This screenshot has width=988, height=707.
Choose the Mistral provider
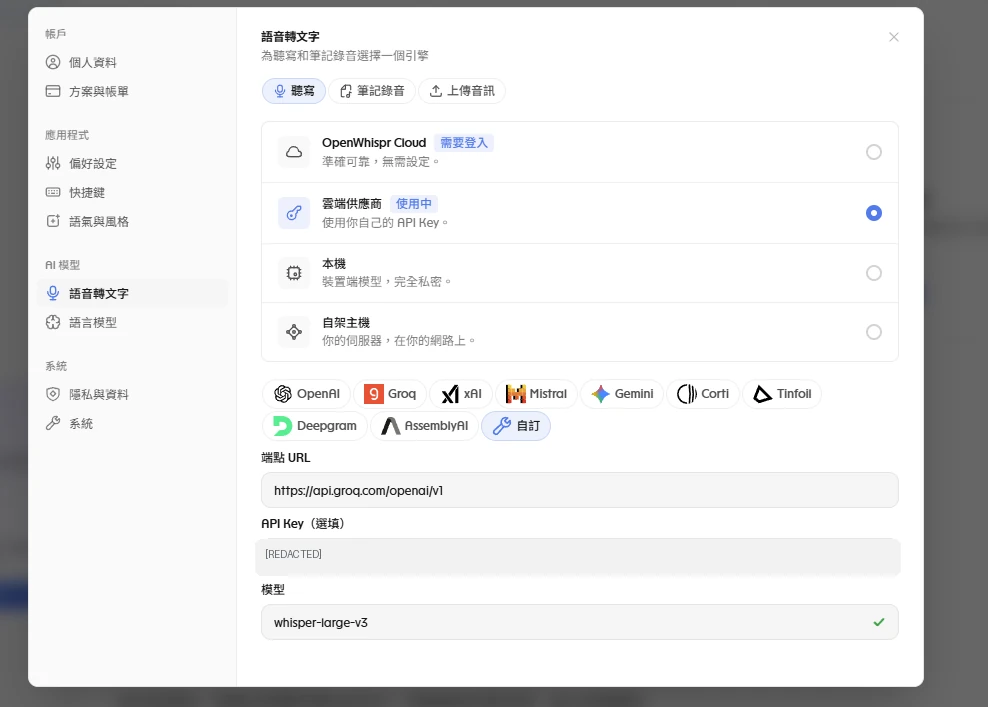click(x=536, y=394)
